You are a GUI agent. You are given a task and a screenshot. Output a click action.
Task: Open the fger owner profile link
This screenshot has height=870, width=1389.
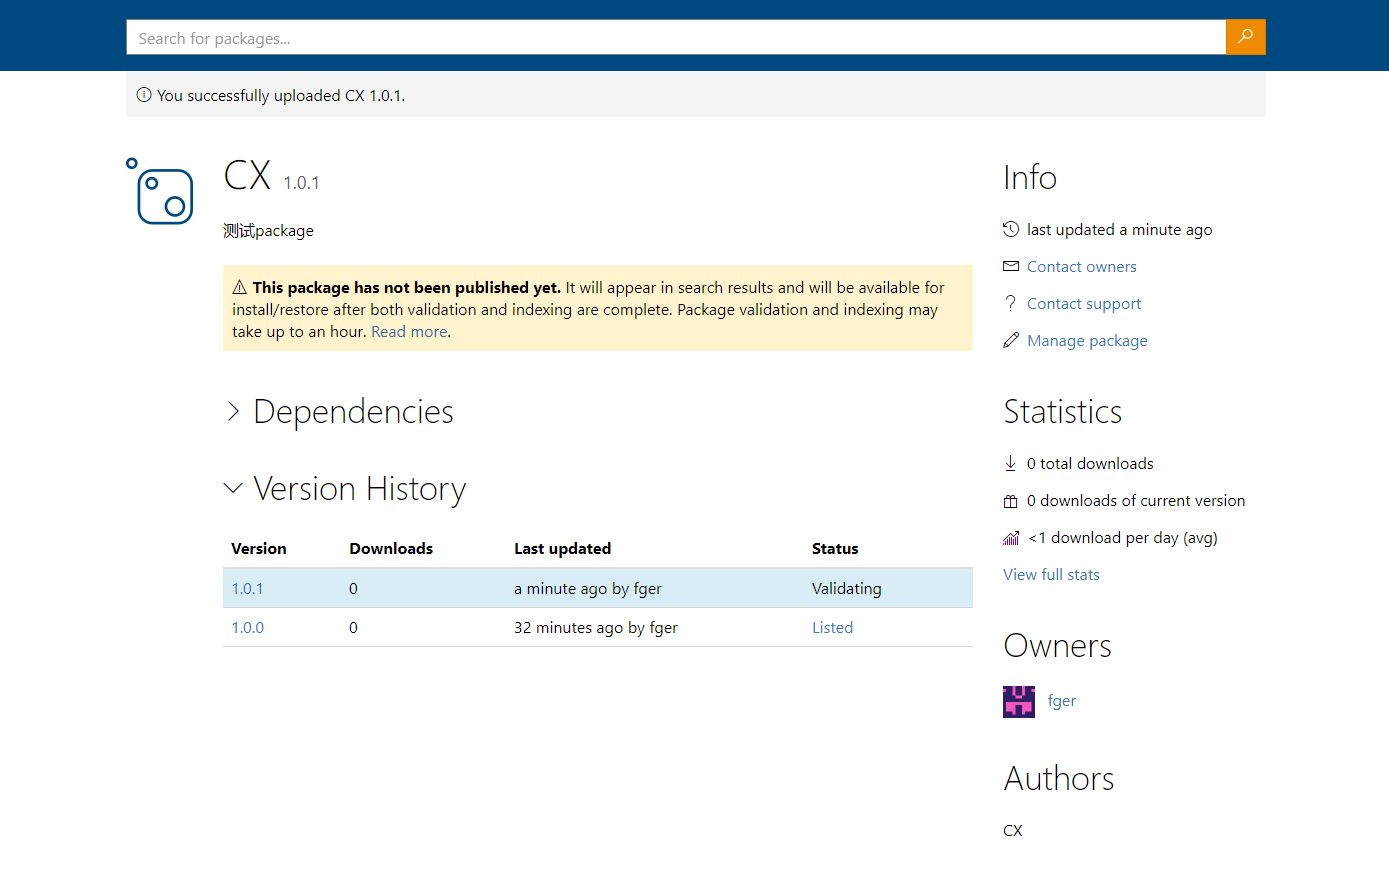[1062, 700]
